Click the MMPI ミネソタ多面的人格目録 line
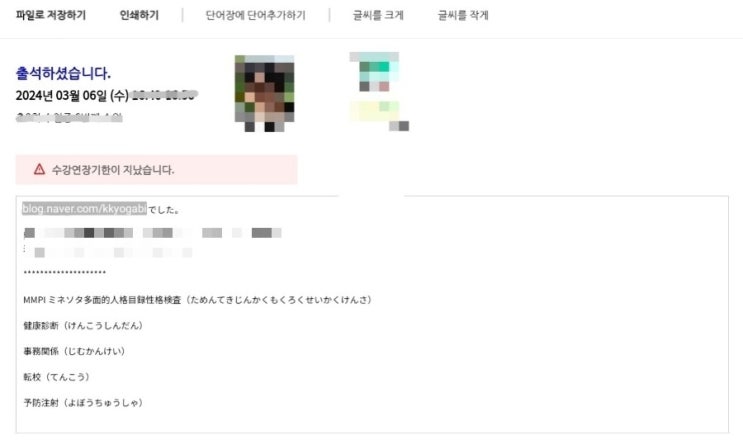Viewport: 743px width, 440px height. (x=198, y=300)
